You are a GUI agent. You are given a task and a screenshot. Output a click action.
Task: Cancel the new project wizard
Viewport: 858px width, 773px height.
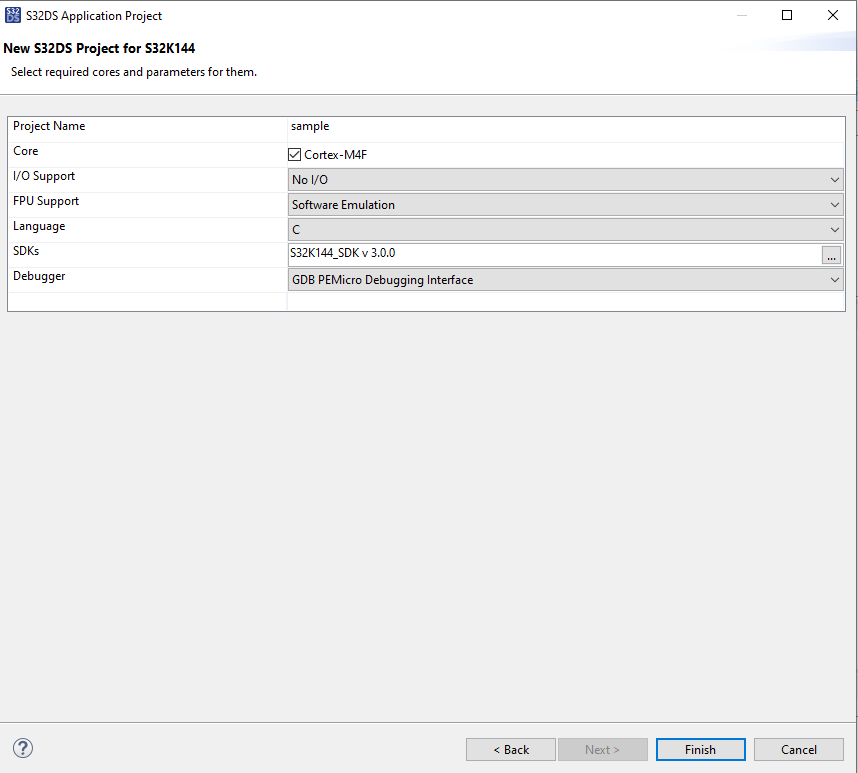point(798,749)
